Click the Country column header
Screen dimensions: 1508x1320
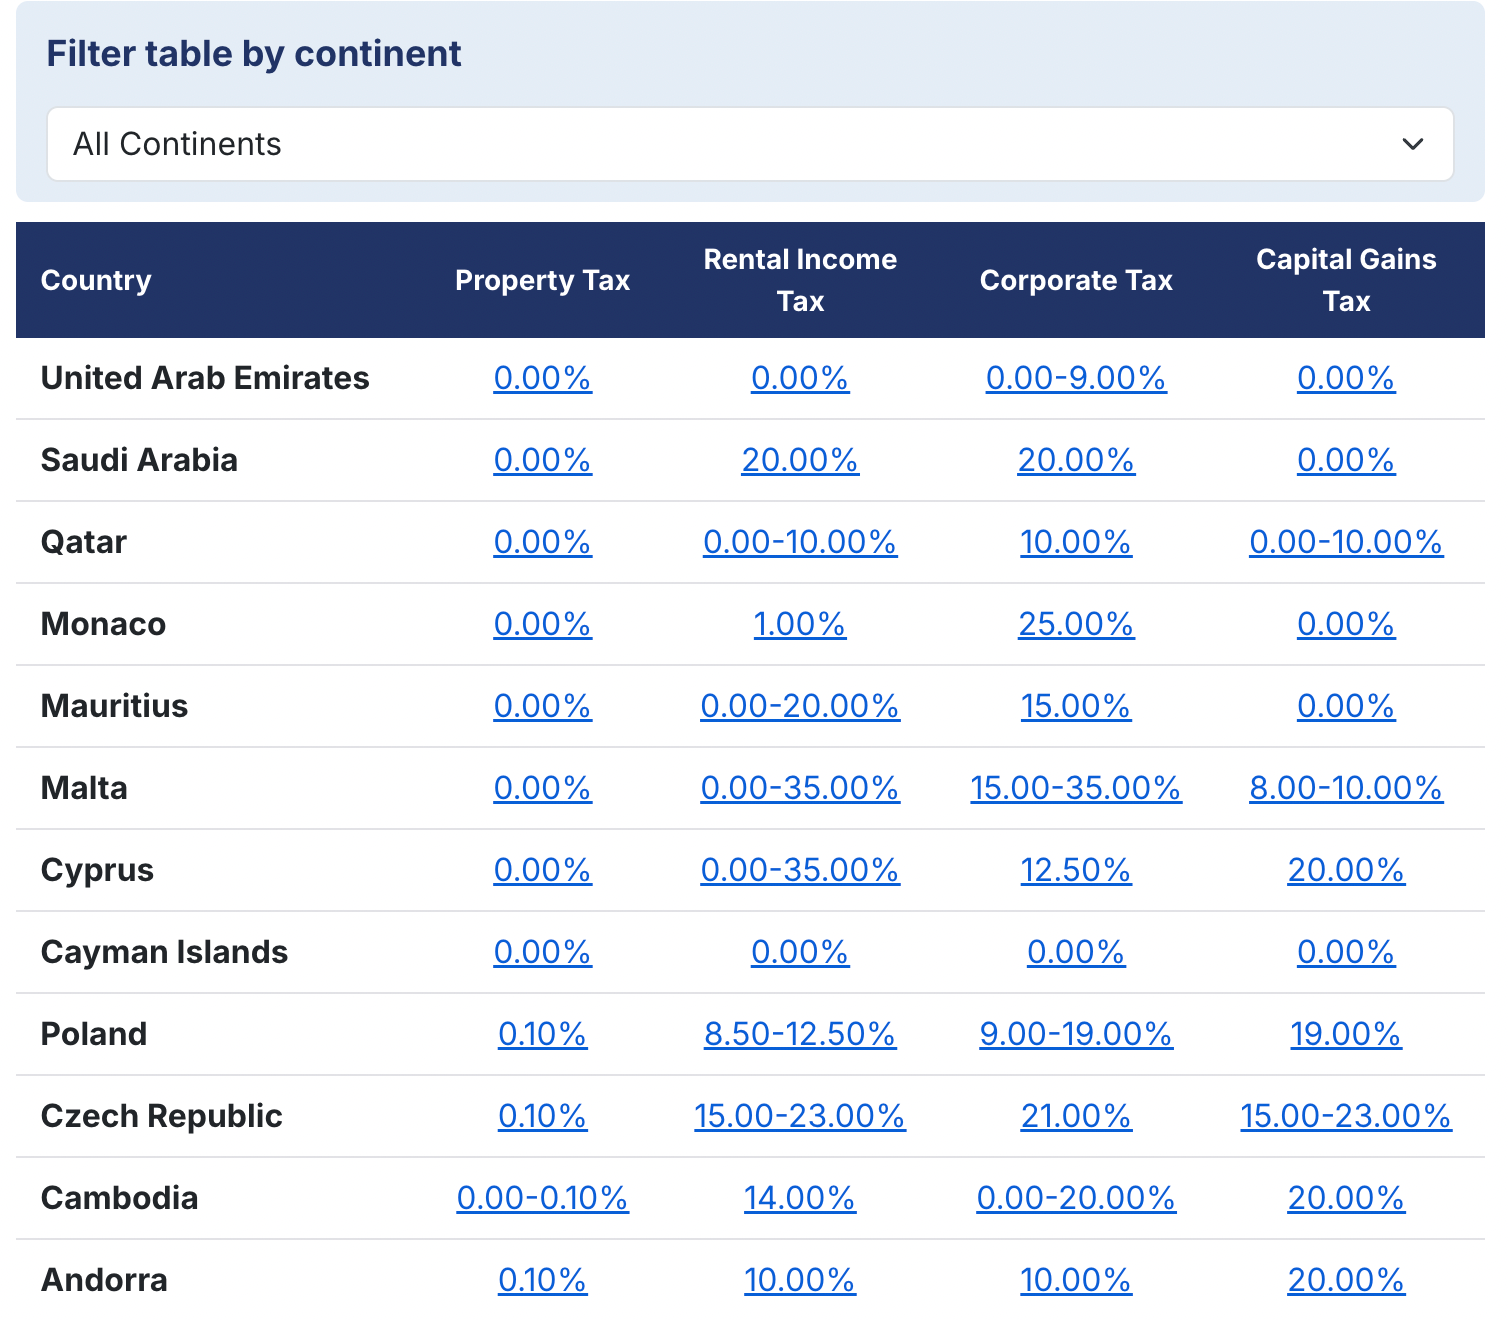96,280
